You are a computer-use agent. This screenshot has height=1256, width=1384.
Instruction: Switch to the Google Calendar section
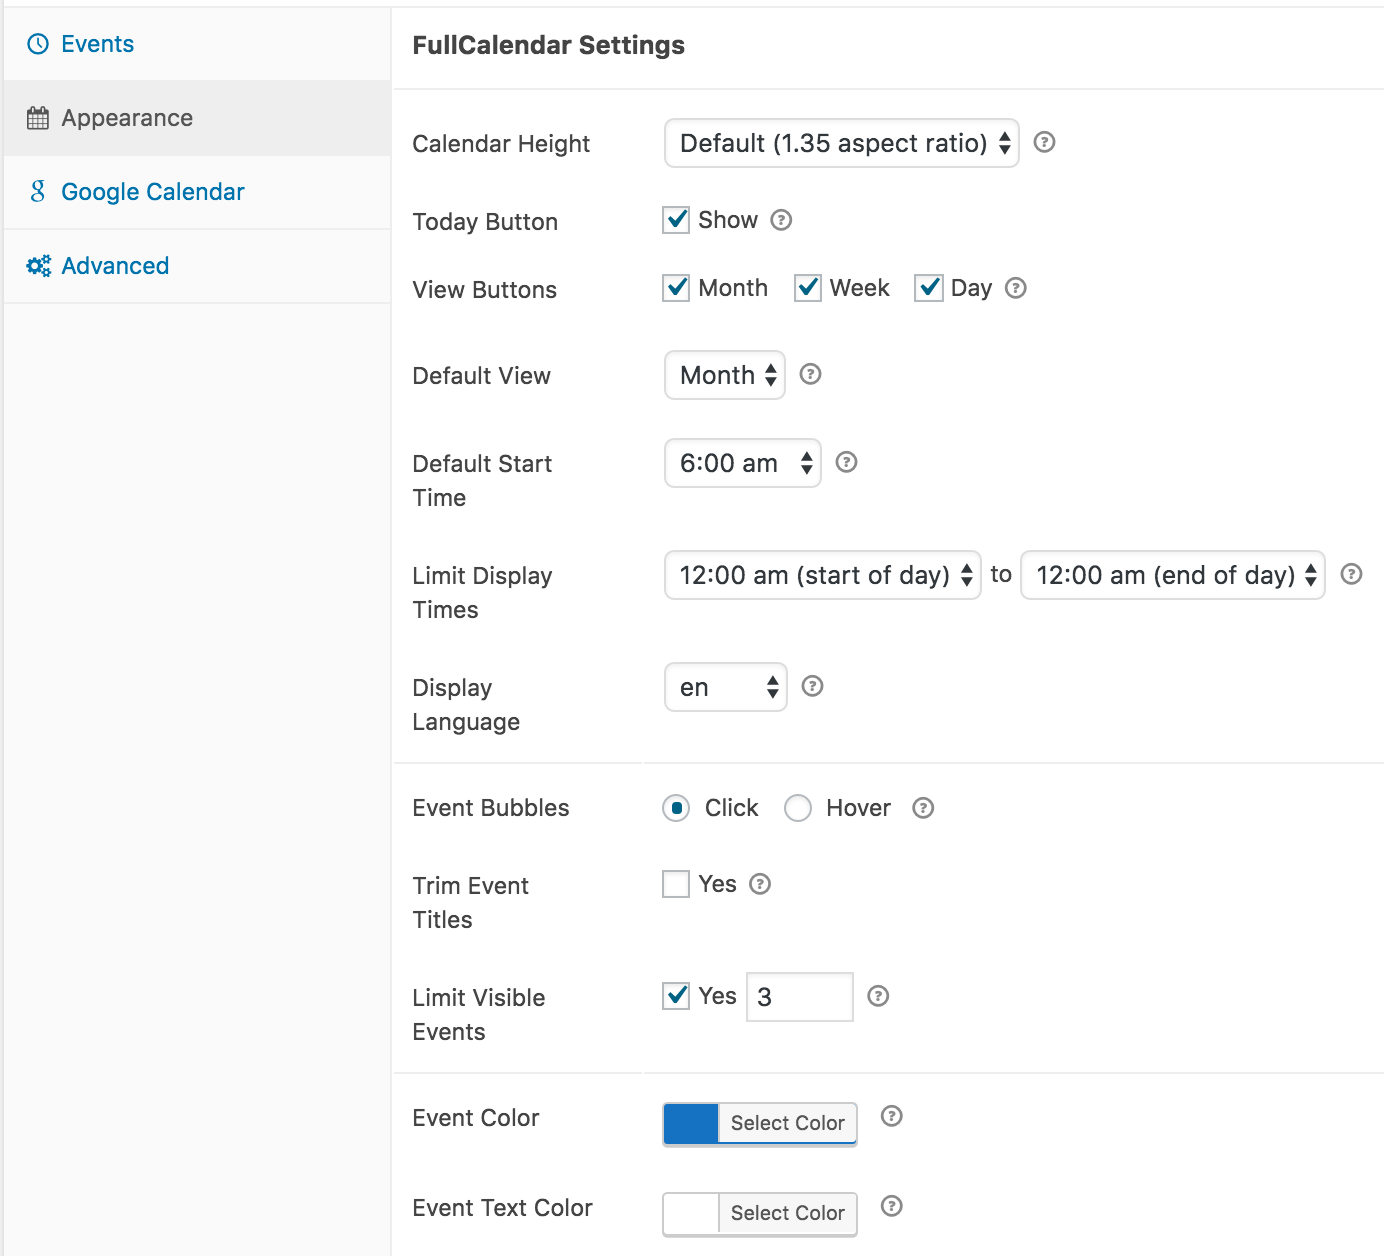(152, 191)
